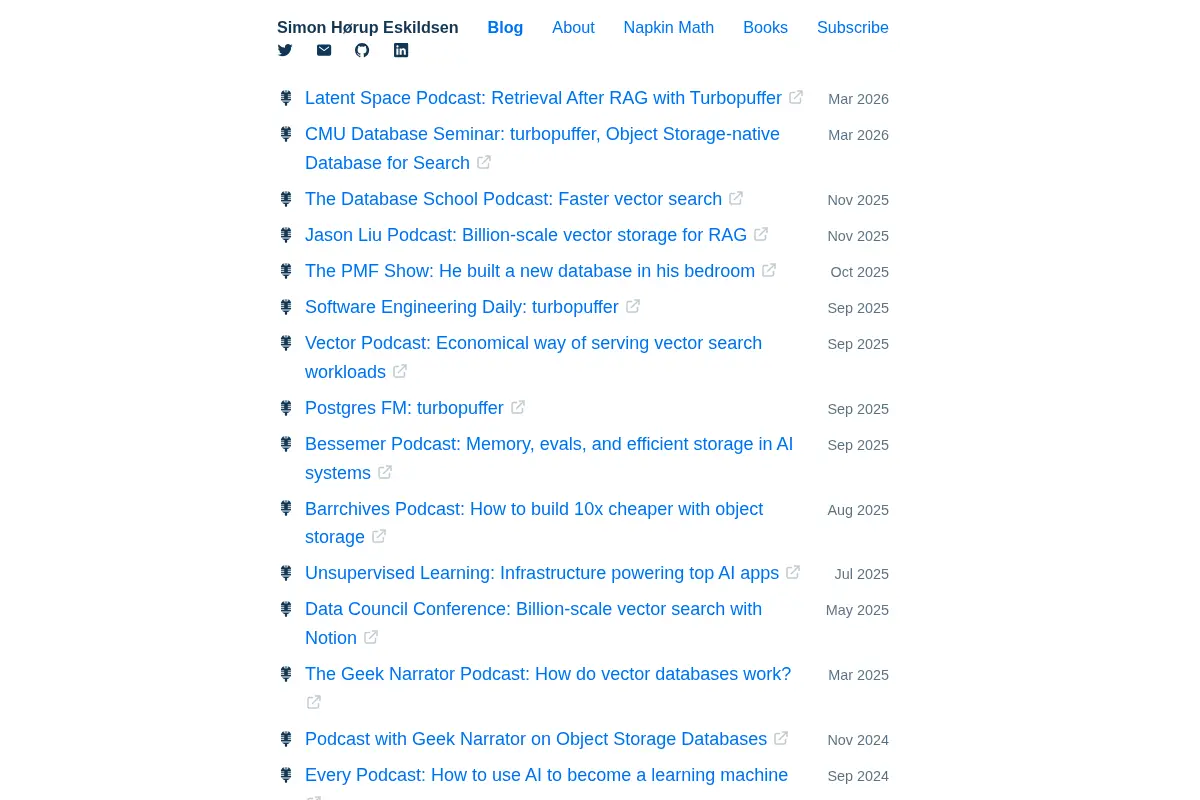This screenshot has width=1200, height=800.
Task: Click microphone icon beside CMU Database Seminar
Action: pyautogui.click(x=286, y=134)
